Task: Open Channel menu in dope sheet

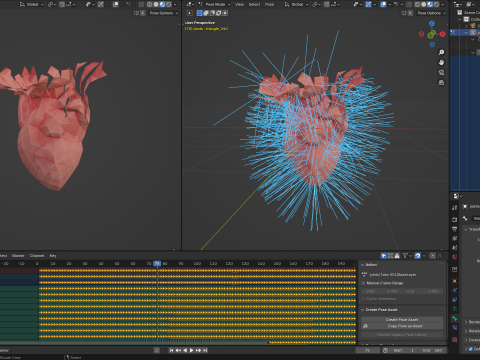Action: pos(37,256)
